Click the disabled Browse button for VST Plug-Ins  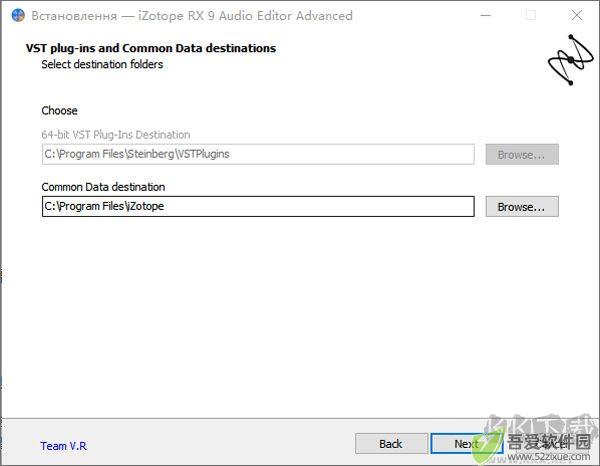point(522,155)
